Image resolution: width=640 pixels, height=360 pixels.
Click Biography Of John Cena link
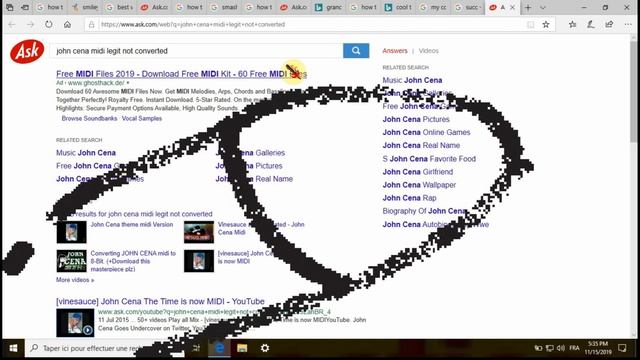[424, 211]
